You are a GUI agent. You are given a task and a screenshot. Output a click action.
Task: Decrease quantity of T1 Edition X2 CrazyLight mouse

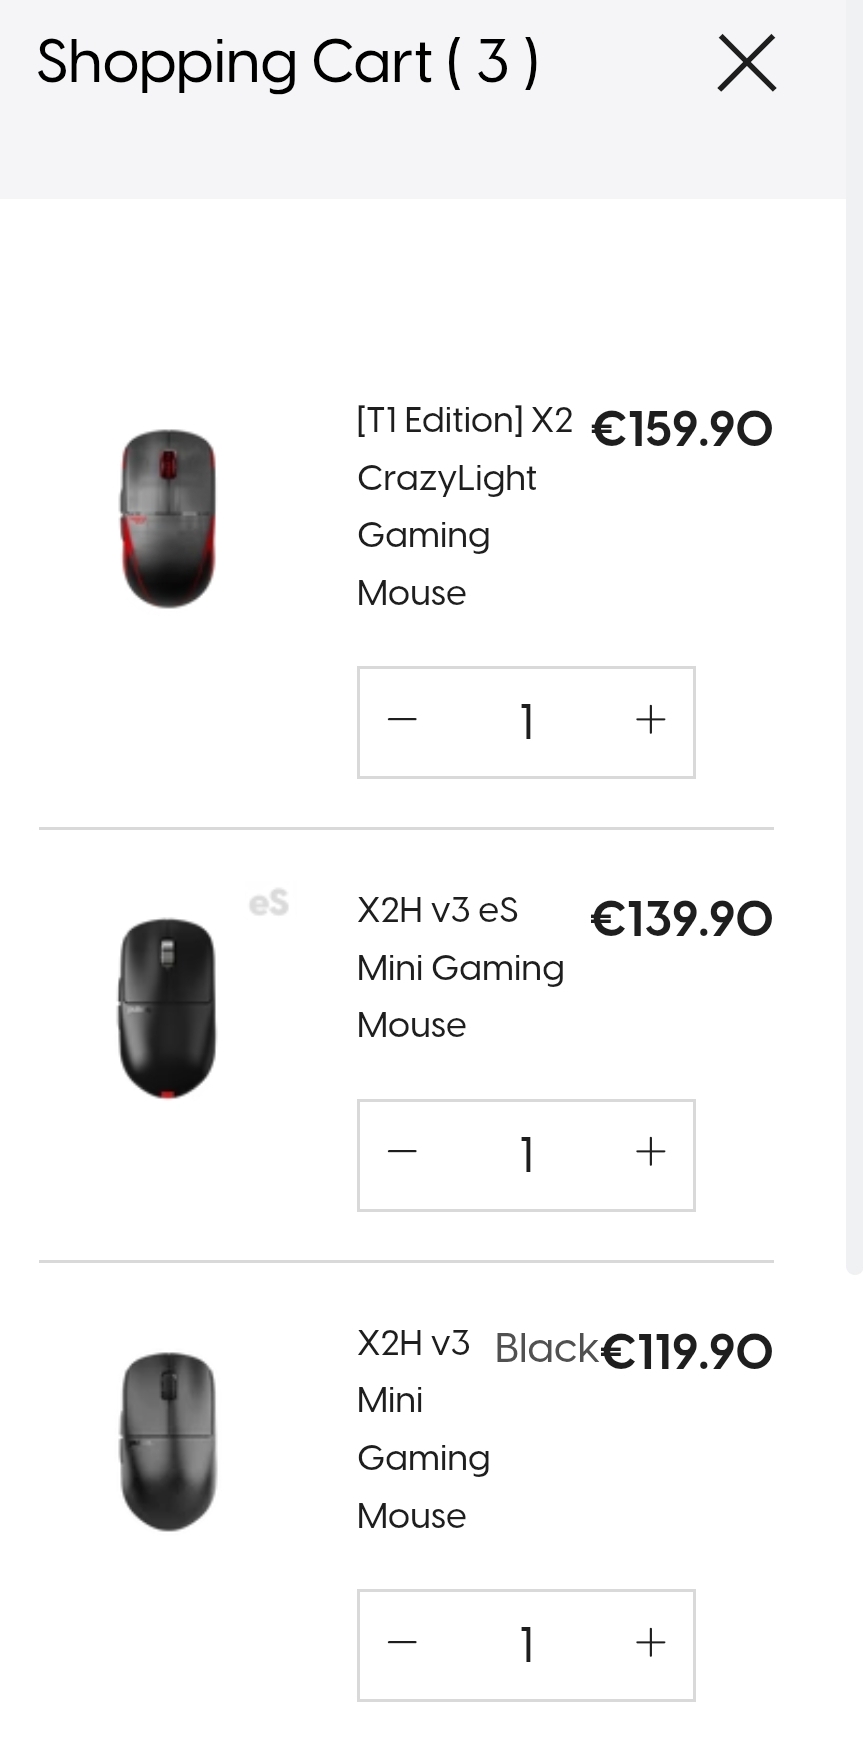402,721
